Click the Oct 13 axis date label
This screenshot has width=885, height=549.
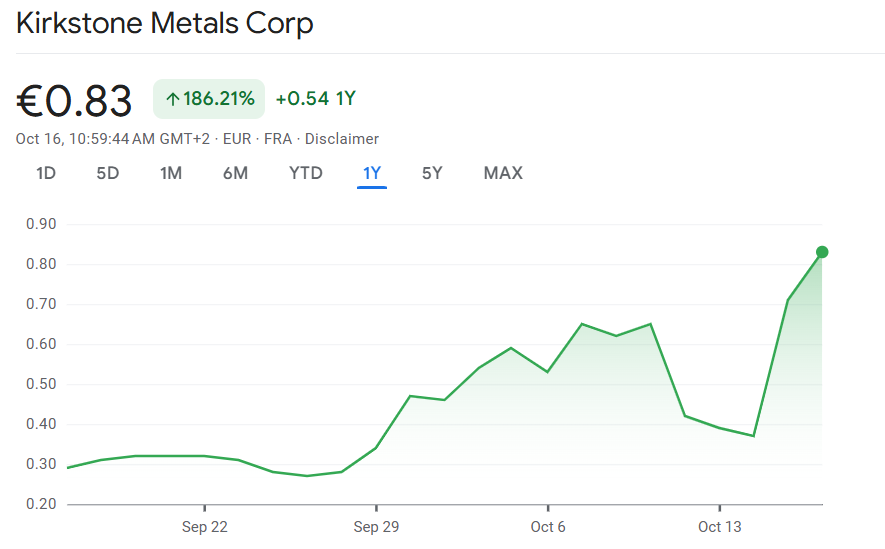(719, 527)
